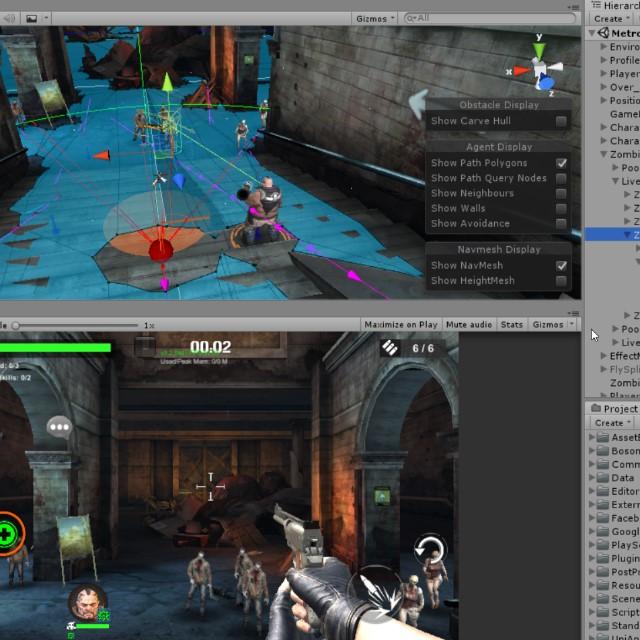Image resolution: width=640 pixels, height=640 pixels.
Task: Open the Hierarchy Create dropdown
Action: pos(611,19)
